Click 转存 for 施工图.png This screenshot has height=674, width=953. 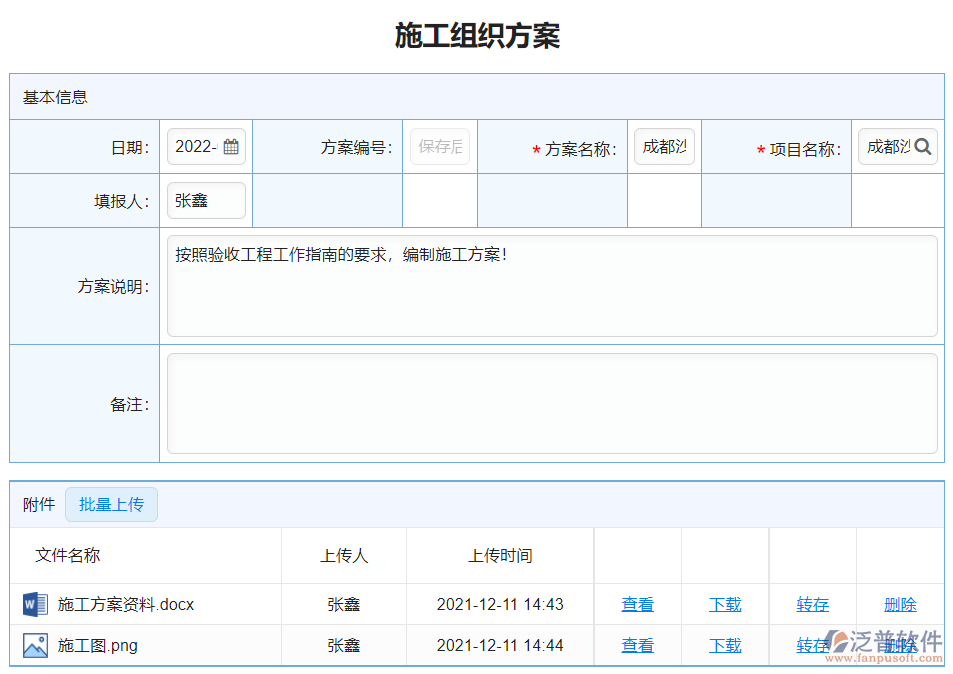(812, 645)
